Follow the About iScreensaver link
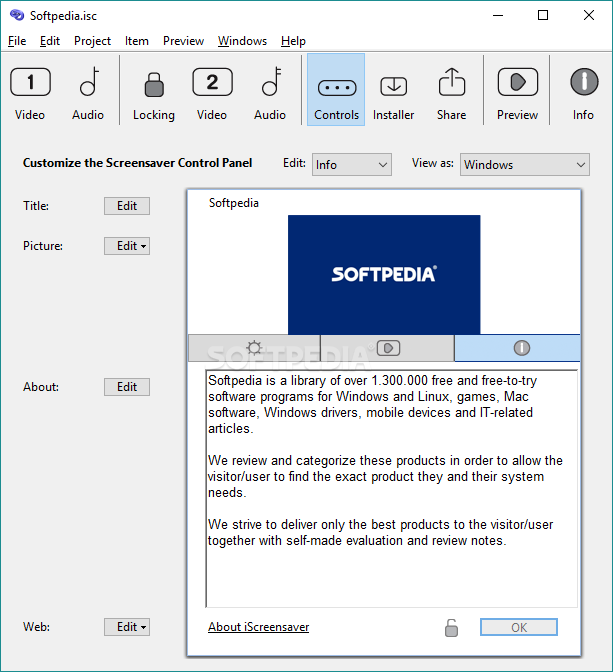 click(258, 627)
